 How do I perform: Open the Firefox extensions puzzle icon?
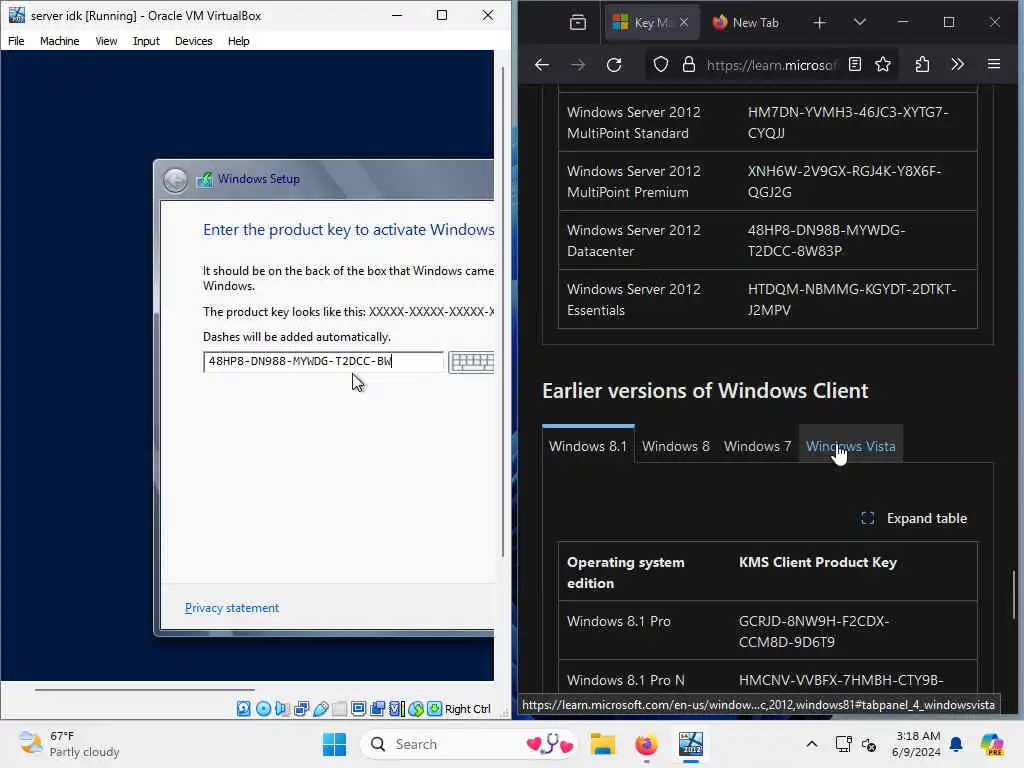pyautogui.click(x=922, y=64)
